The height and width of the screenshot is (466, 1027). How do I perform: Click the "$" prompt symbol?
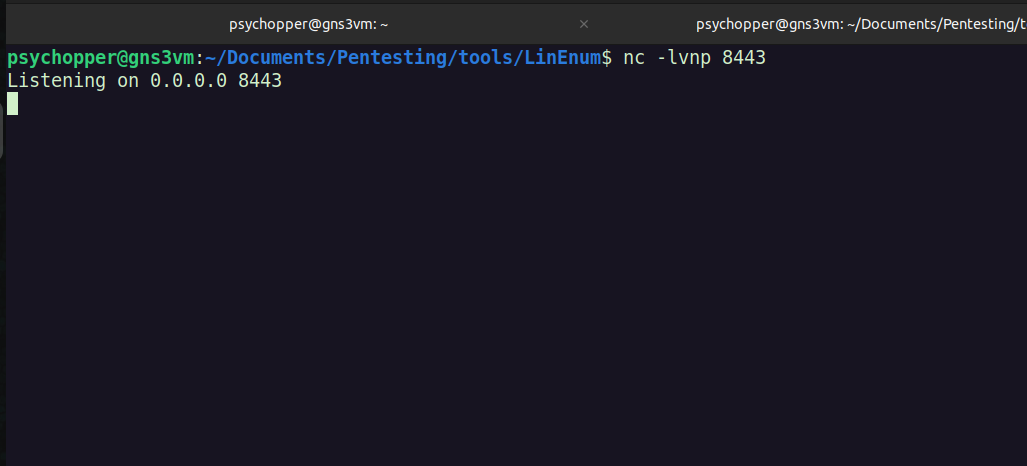coord(606,58)
